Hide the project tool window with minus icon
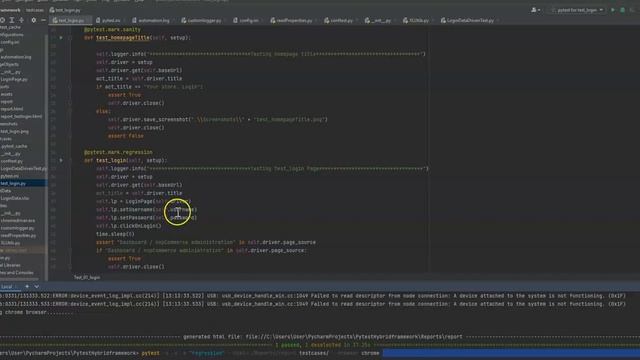The width and height of the screenshot is (640, 360). point(43,20)
